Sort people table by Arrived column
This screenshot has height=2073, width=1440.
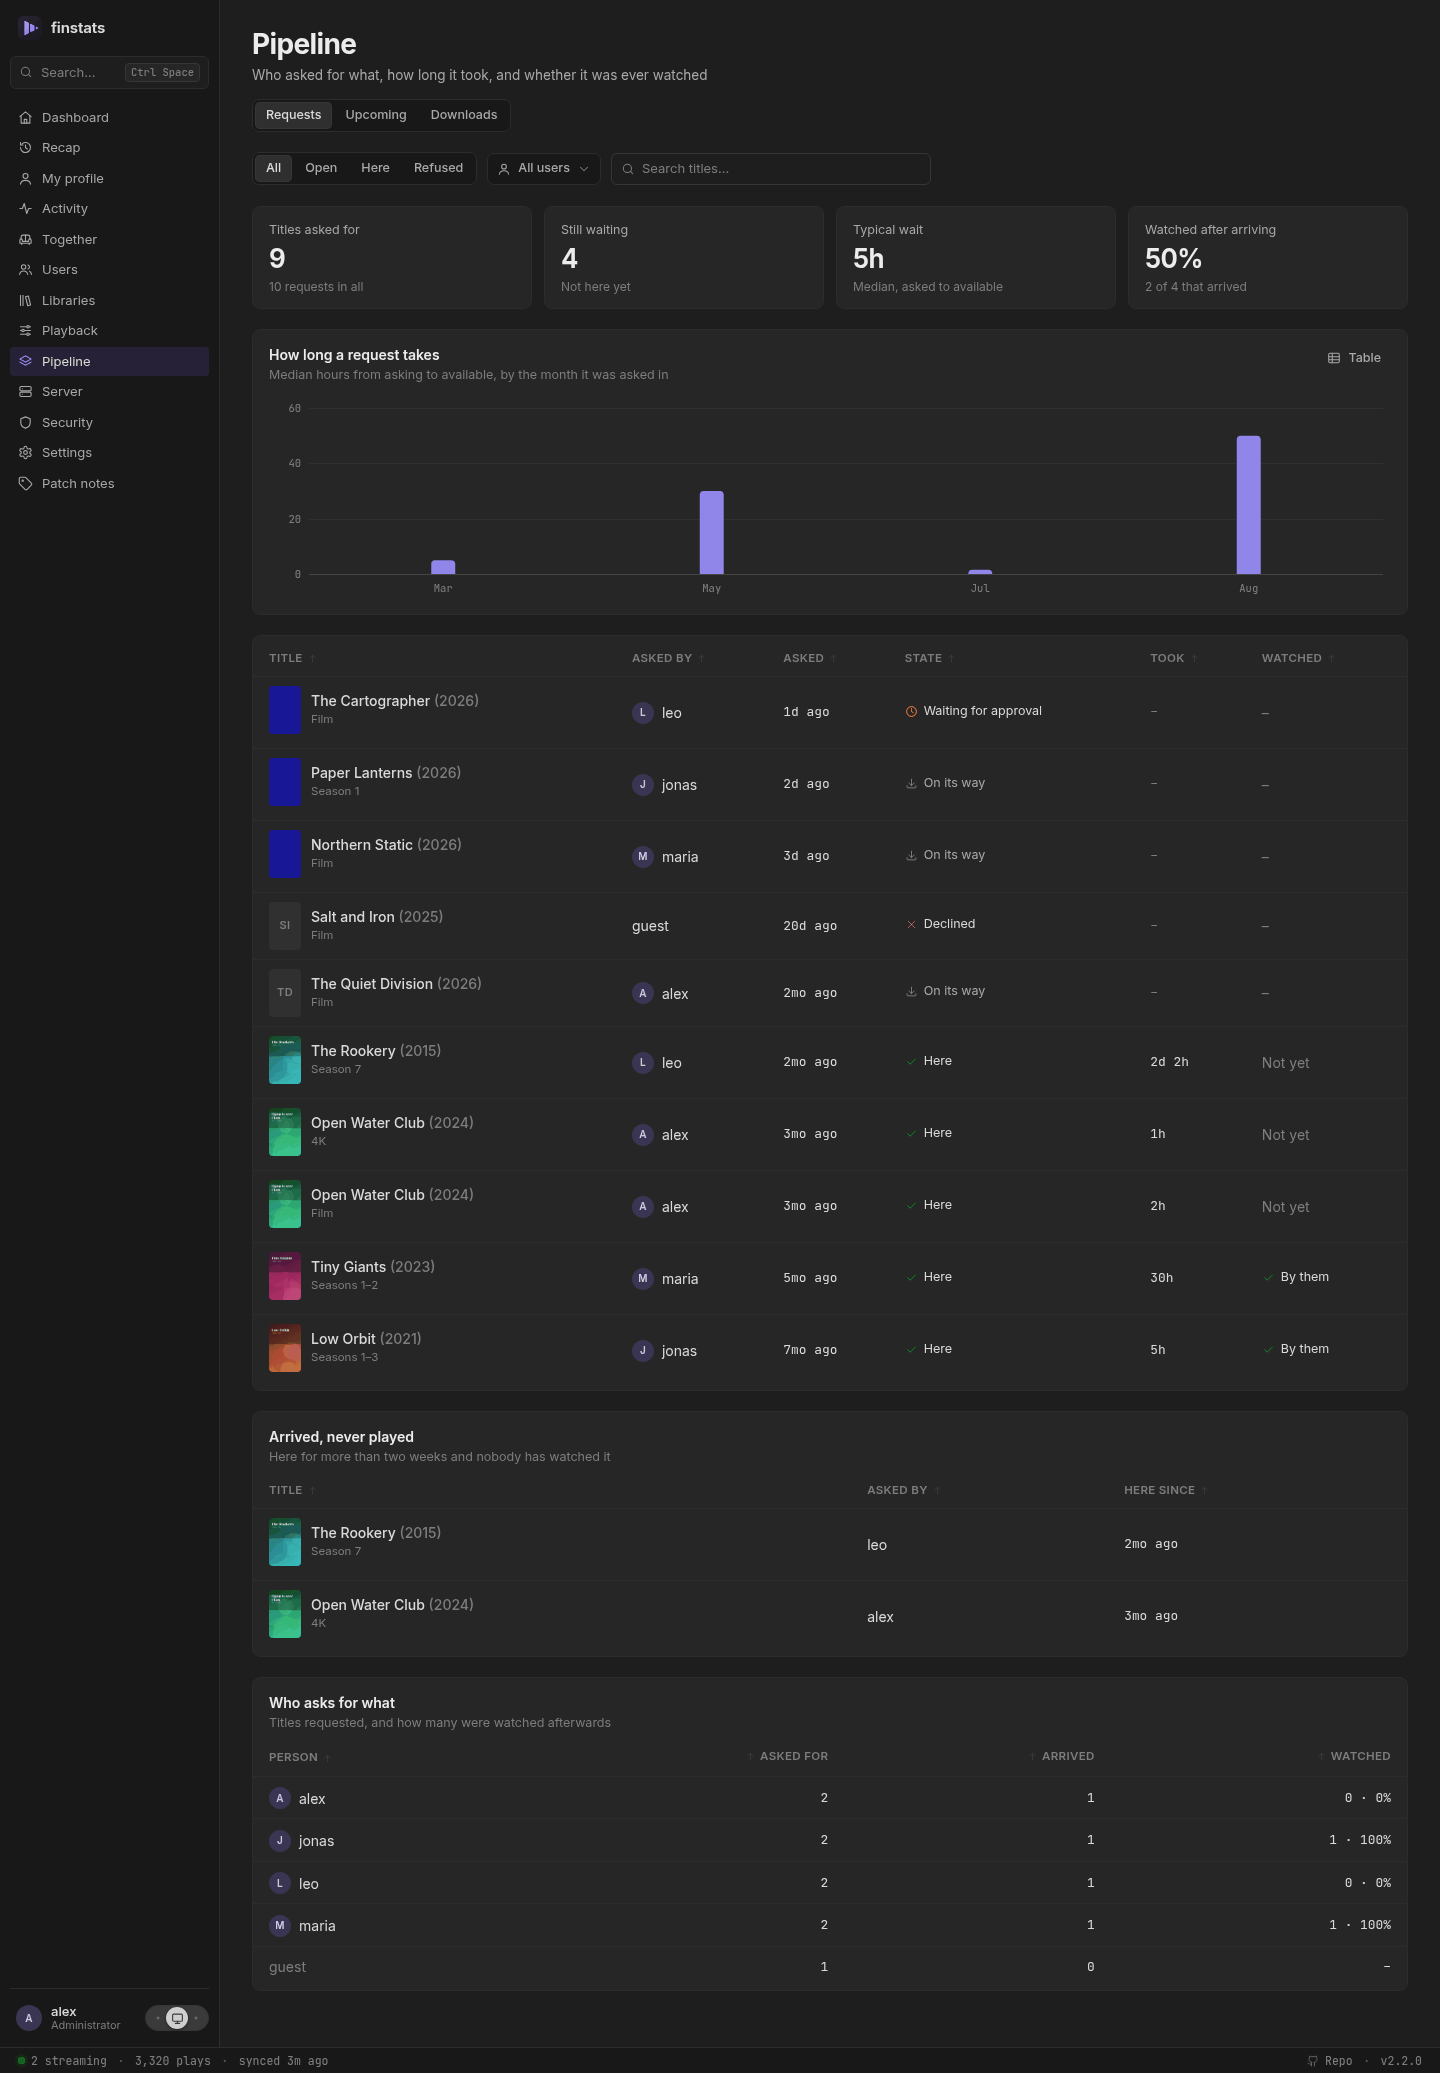[x=1062, y=1756]
